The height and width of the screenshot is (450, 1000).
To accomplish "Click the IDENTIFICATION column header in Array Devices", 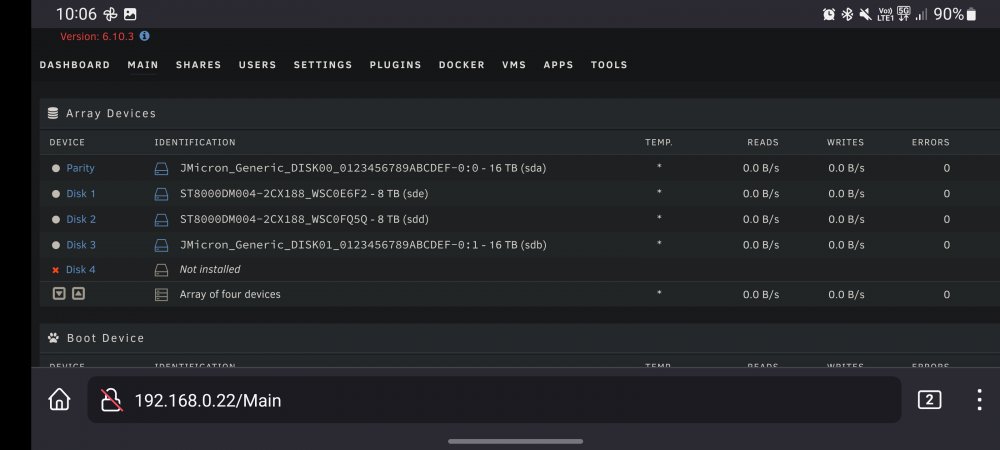I will [195, 142].
